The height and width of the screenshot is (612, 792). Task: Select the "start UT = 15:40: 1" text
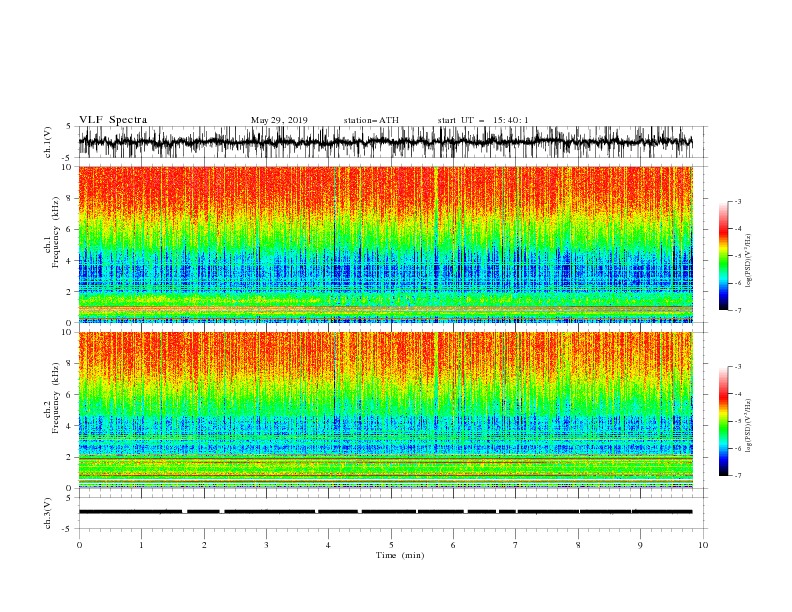point(483,120)
